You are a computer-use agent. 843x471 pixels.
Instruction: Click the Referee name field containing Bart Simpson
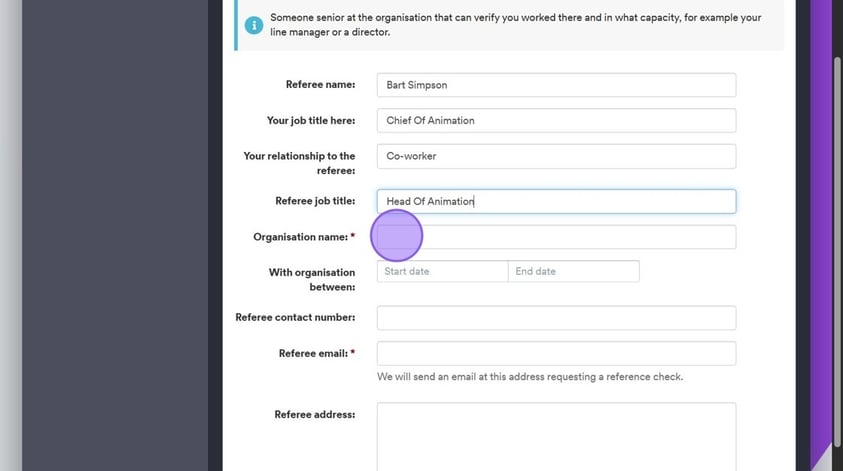555,85
